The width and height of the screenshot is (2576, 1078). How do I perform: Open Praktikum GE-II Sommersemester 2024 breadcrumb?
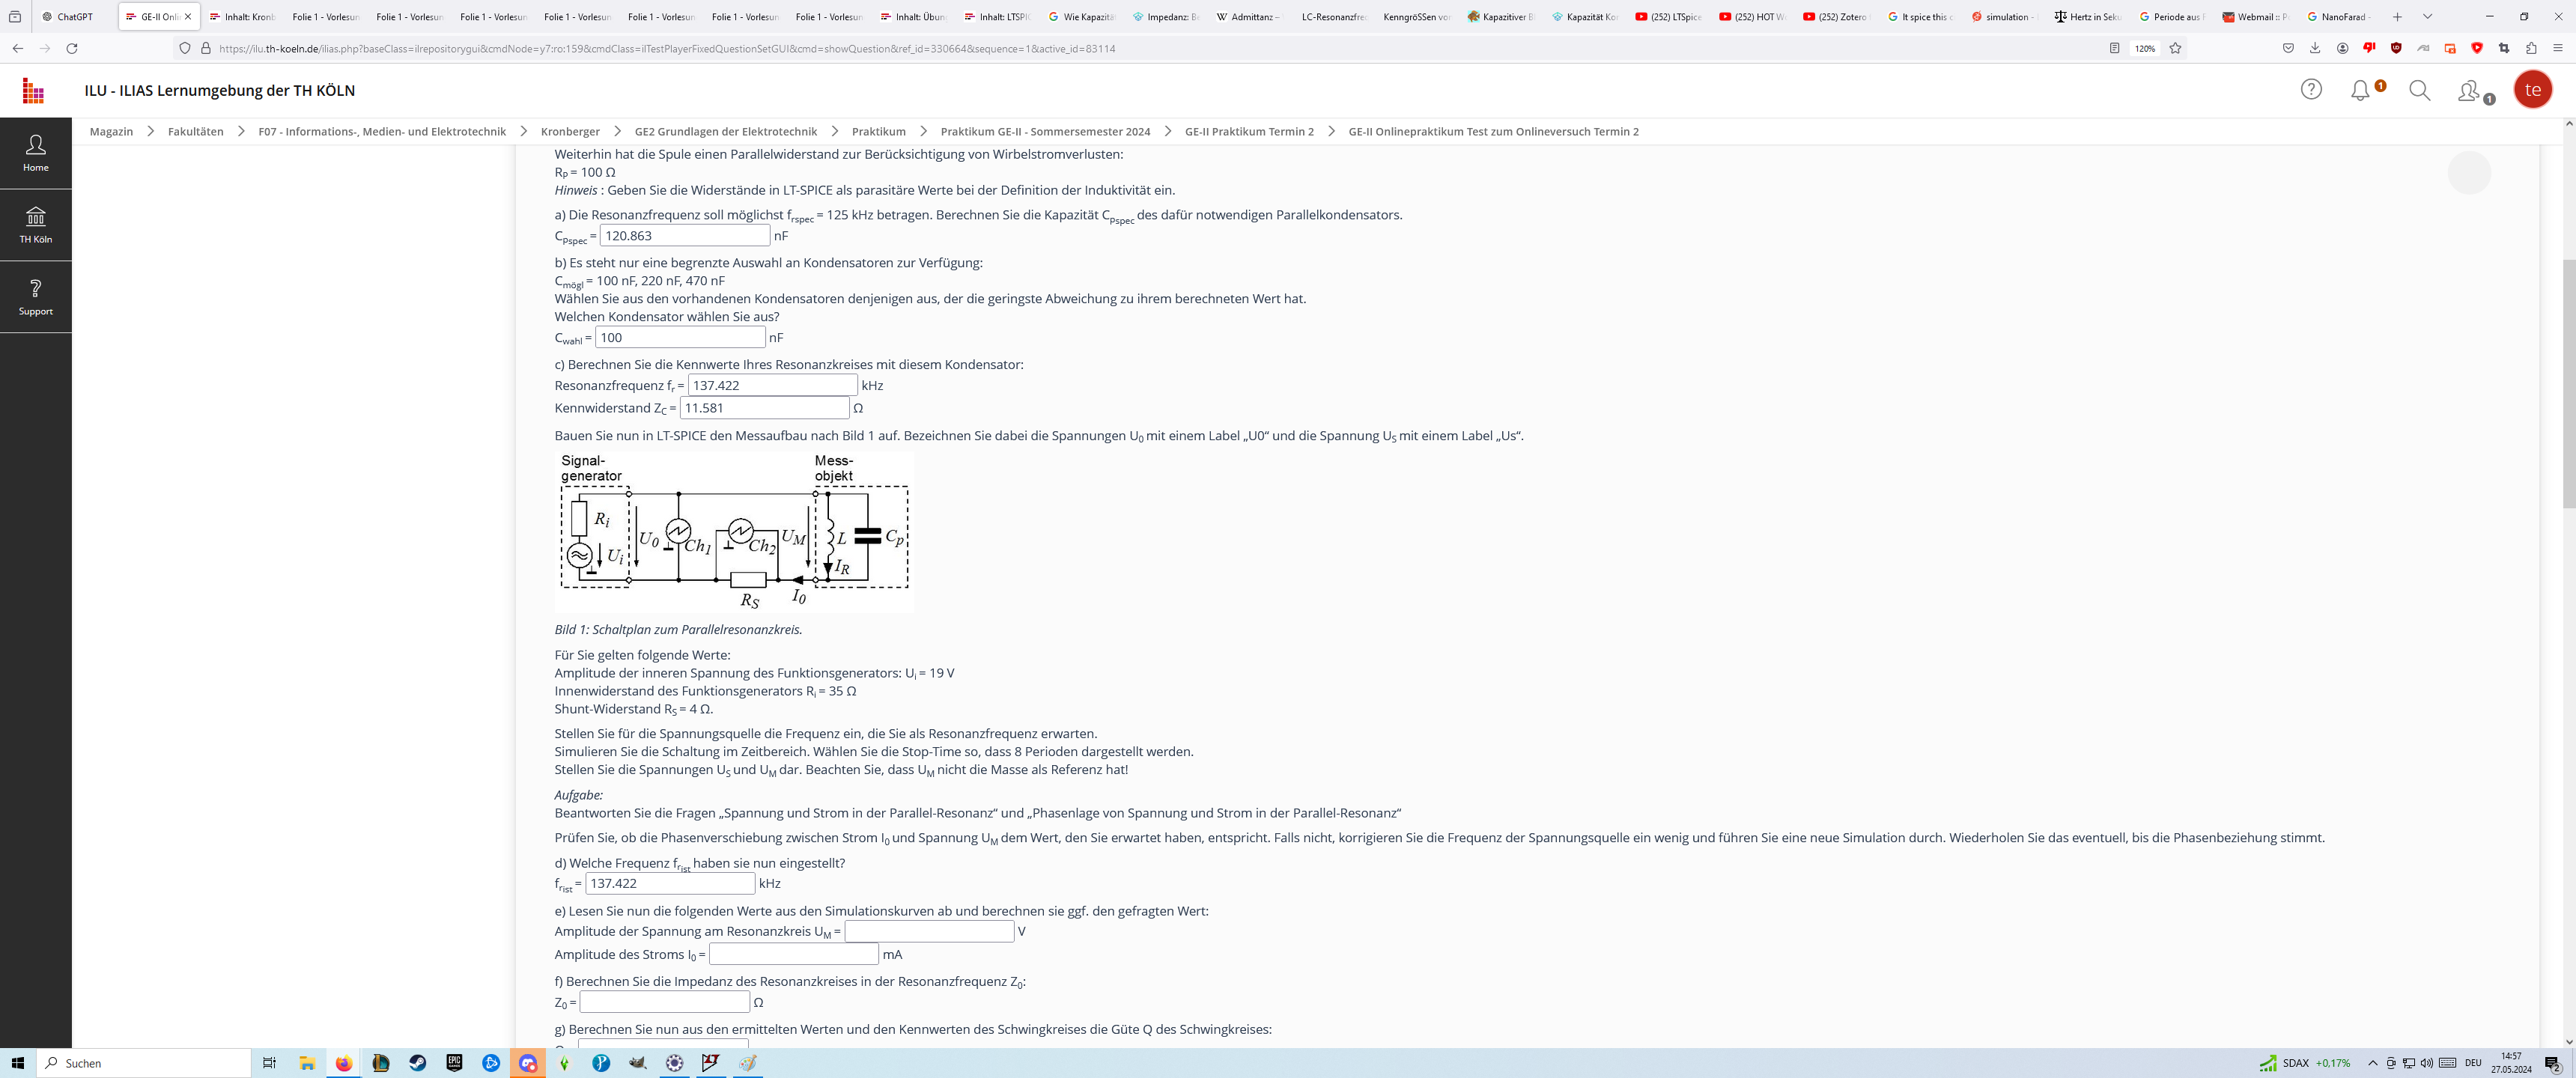[x=1045, y=131]
